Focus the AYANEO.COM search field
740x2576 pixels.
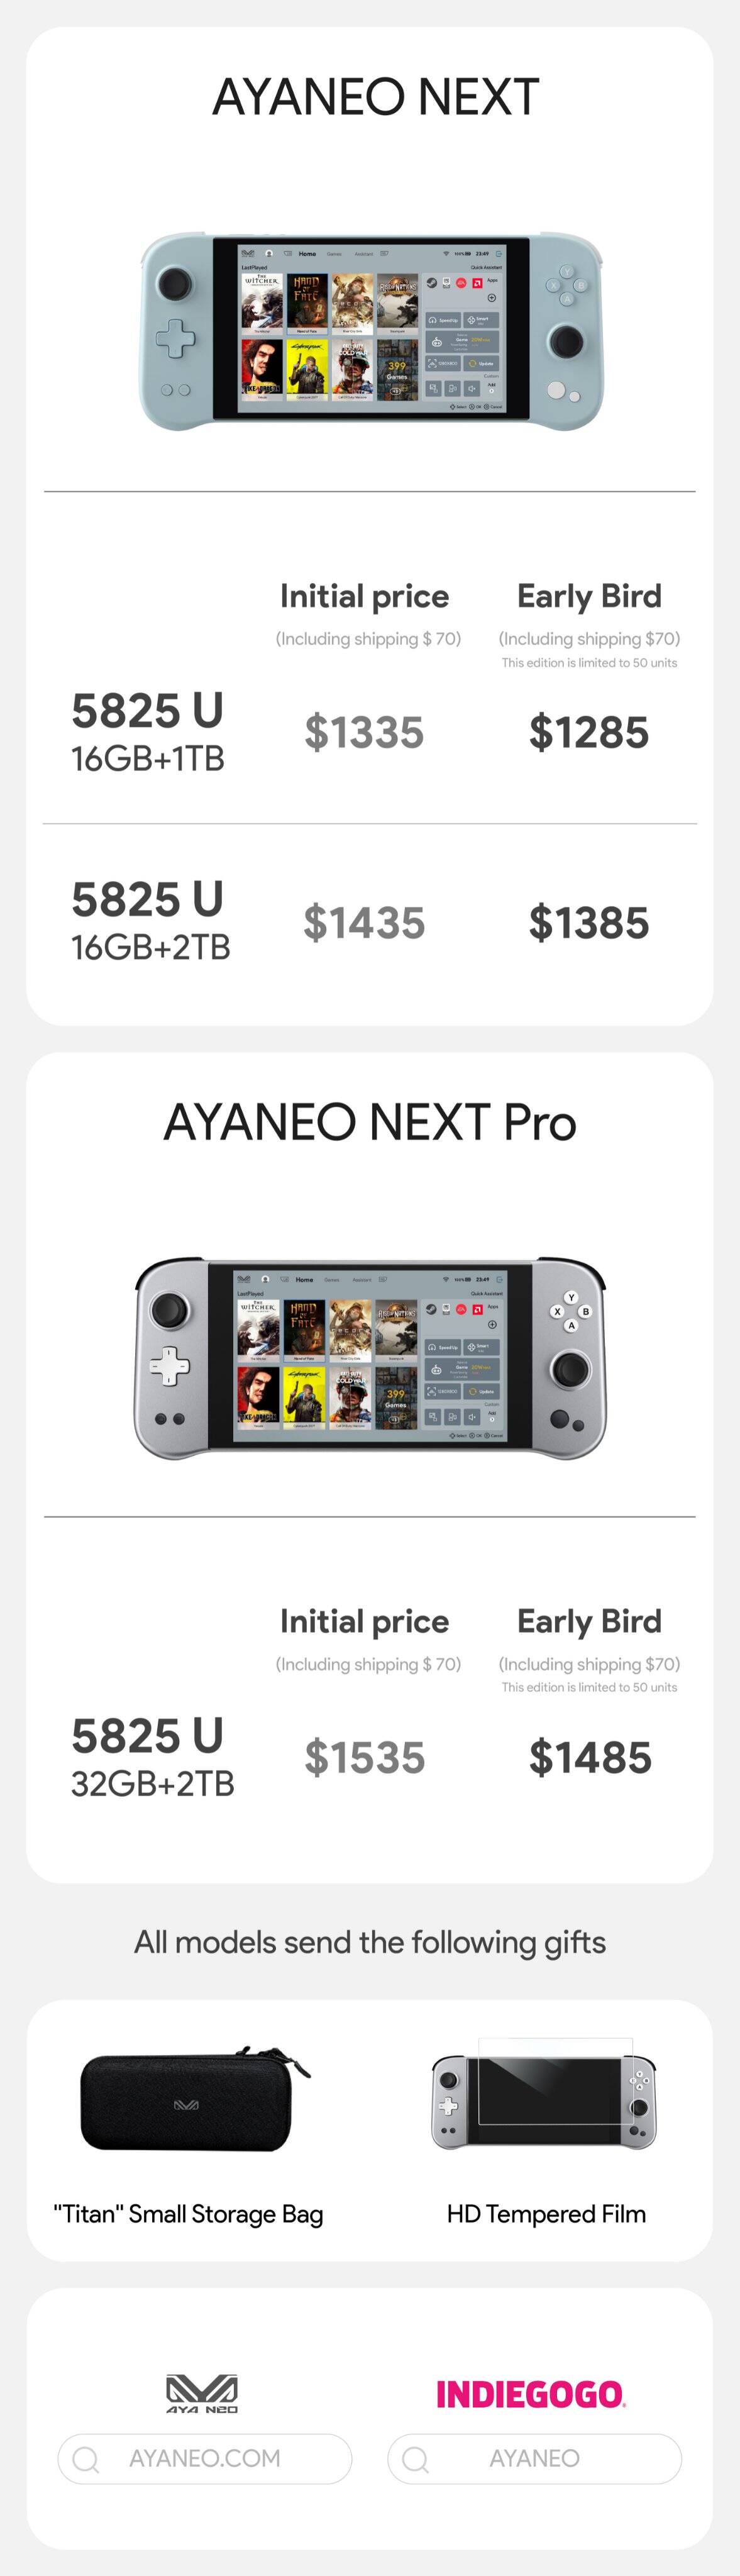pos(205,2459)
